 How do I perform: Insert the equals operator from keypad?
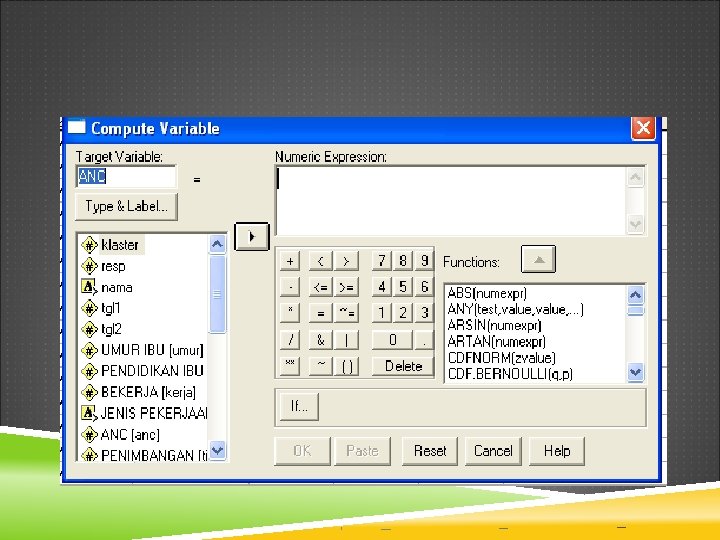coord(321,313)
